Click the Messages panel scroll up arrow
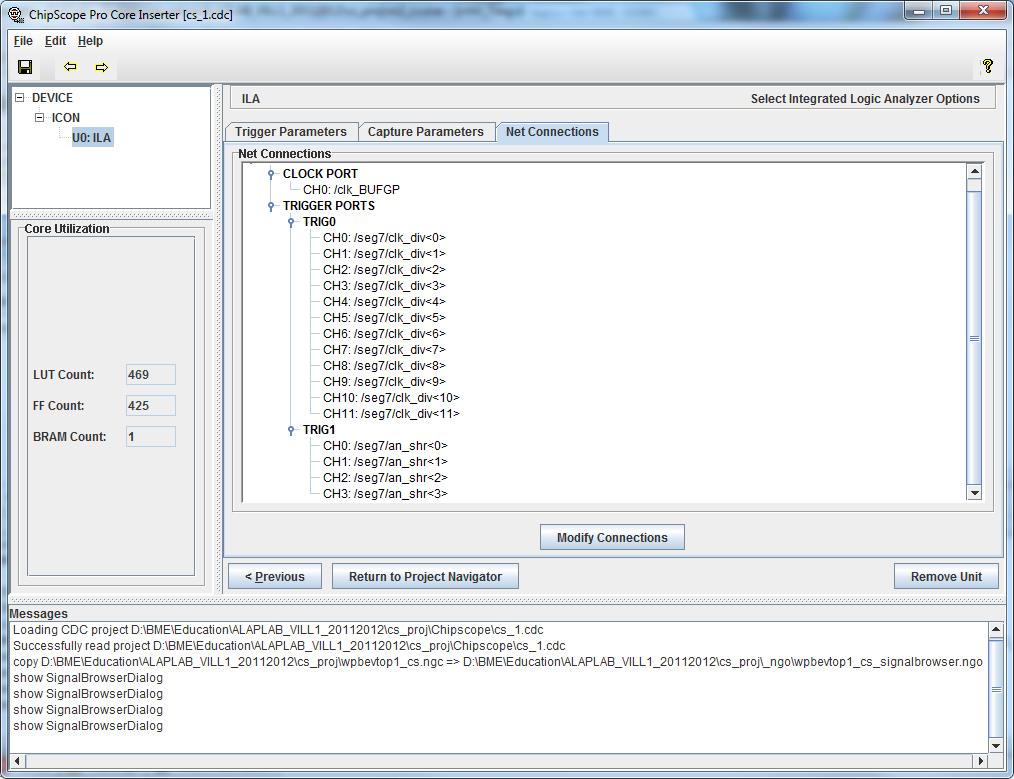The width and height of the screenshot is (1014, 779). [996, 629]
